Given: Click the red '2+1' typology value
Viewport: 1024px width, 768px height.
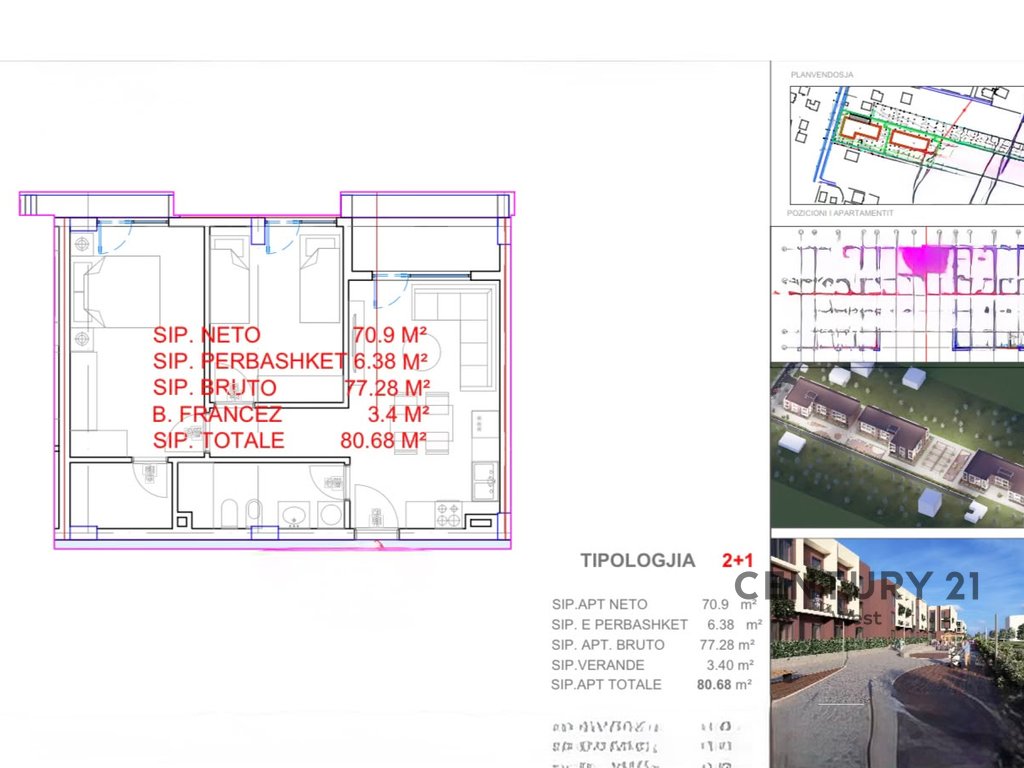Looking at the screenshot, I should 737,560.
